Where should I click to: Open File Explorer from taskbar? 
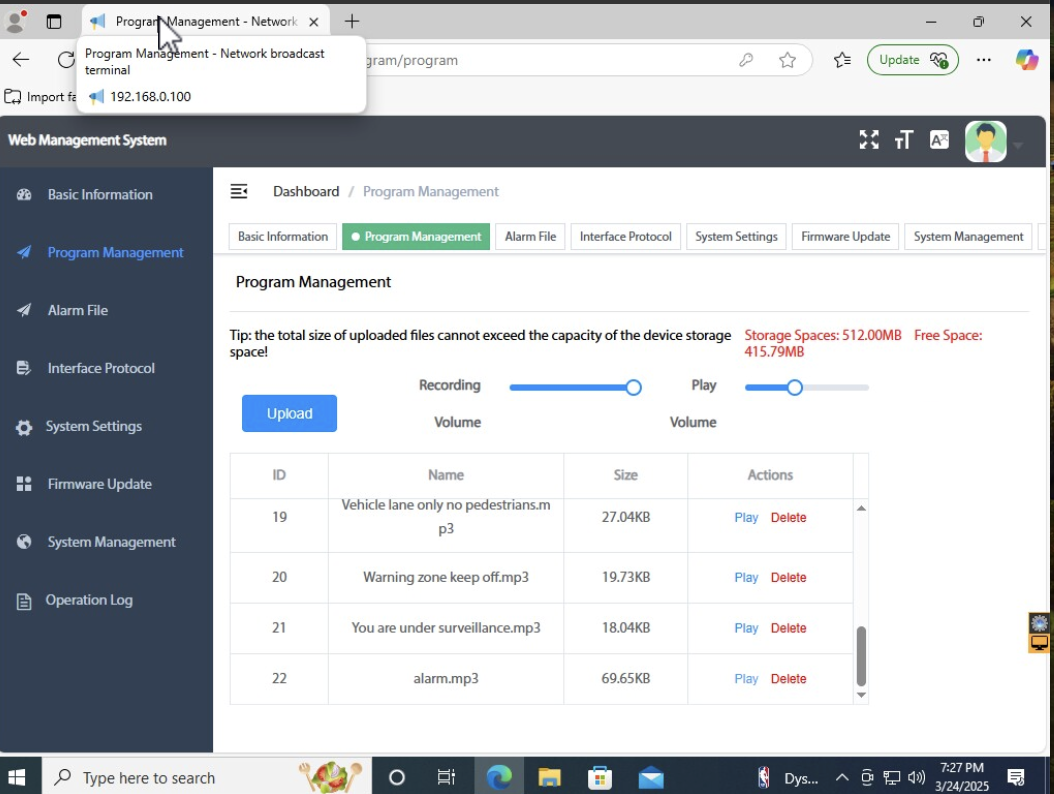point(549,778)
